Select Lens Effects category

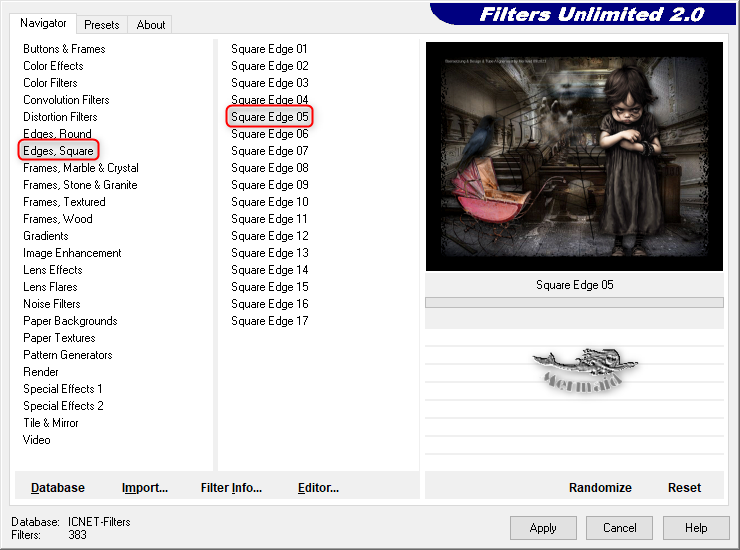coord(53,270)
